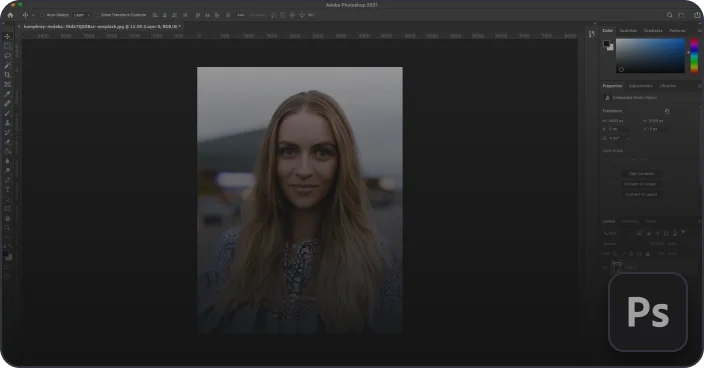Open the angle dropdown in Transform section

tap(627, 138)
